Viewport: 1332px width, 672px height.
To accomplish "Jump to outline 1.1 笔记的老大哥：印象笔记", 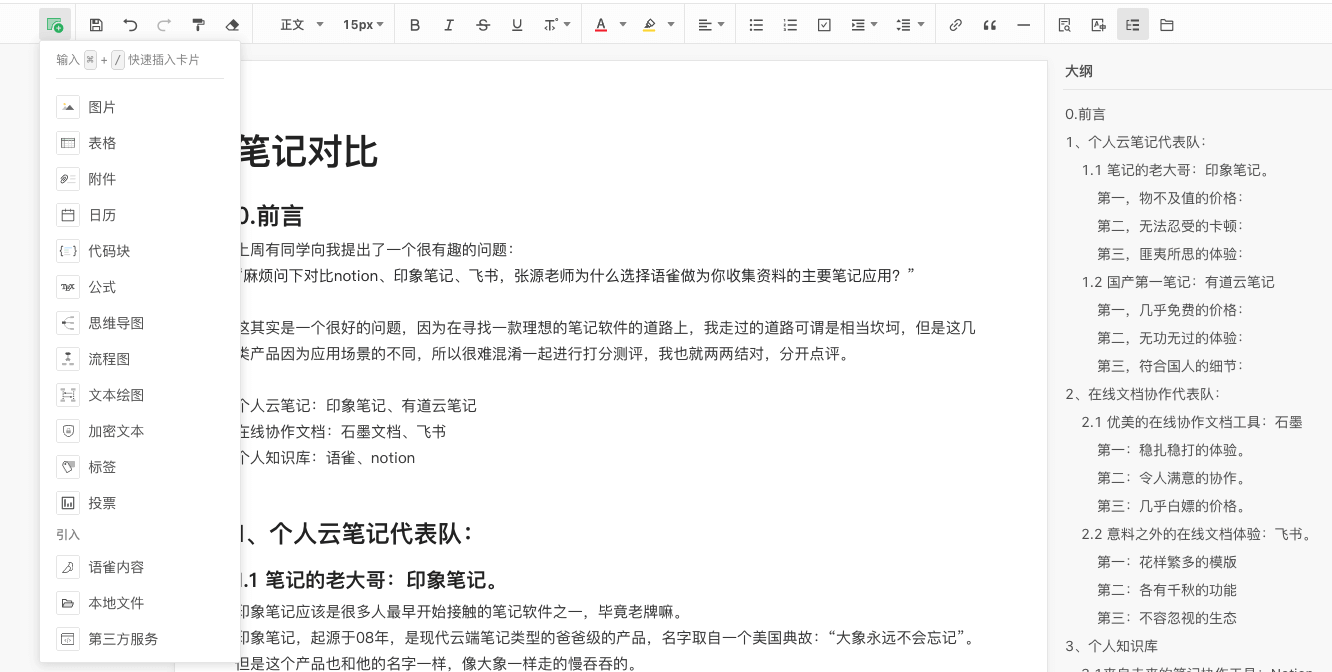I will [1176, 170].
